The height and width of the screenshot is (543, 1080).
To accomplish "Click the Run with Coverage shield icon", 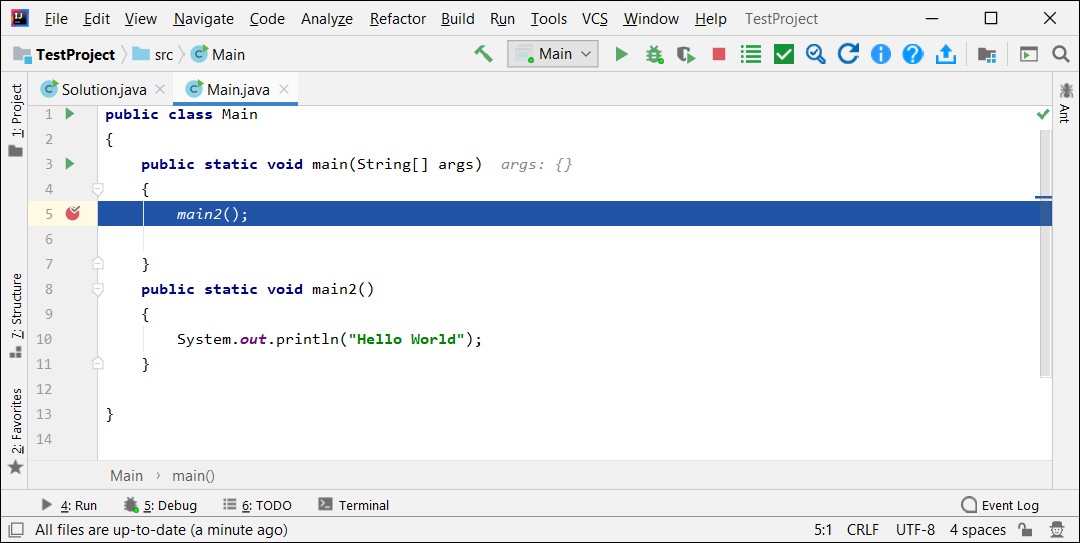I will pyautogui.click(x=686, y=54).
